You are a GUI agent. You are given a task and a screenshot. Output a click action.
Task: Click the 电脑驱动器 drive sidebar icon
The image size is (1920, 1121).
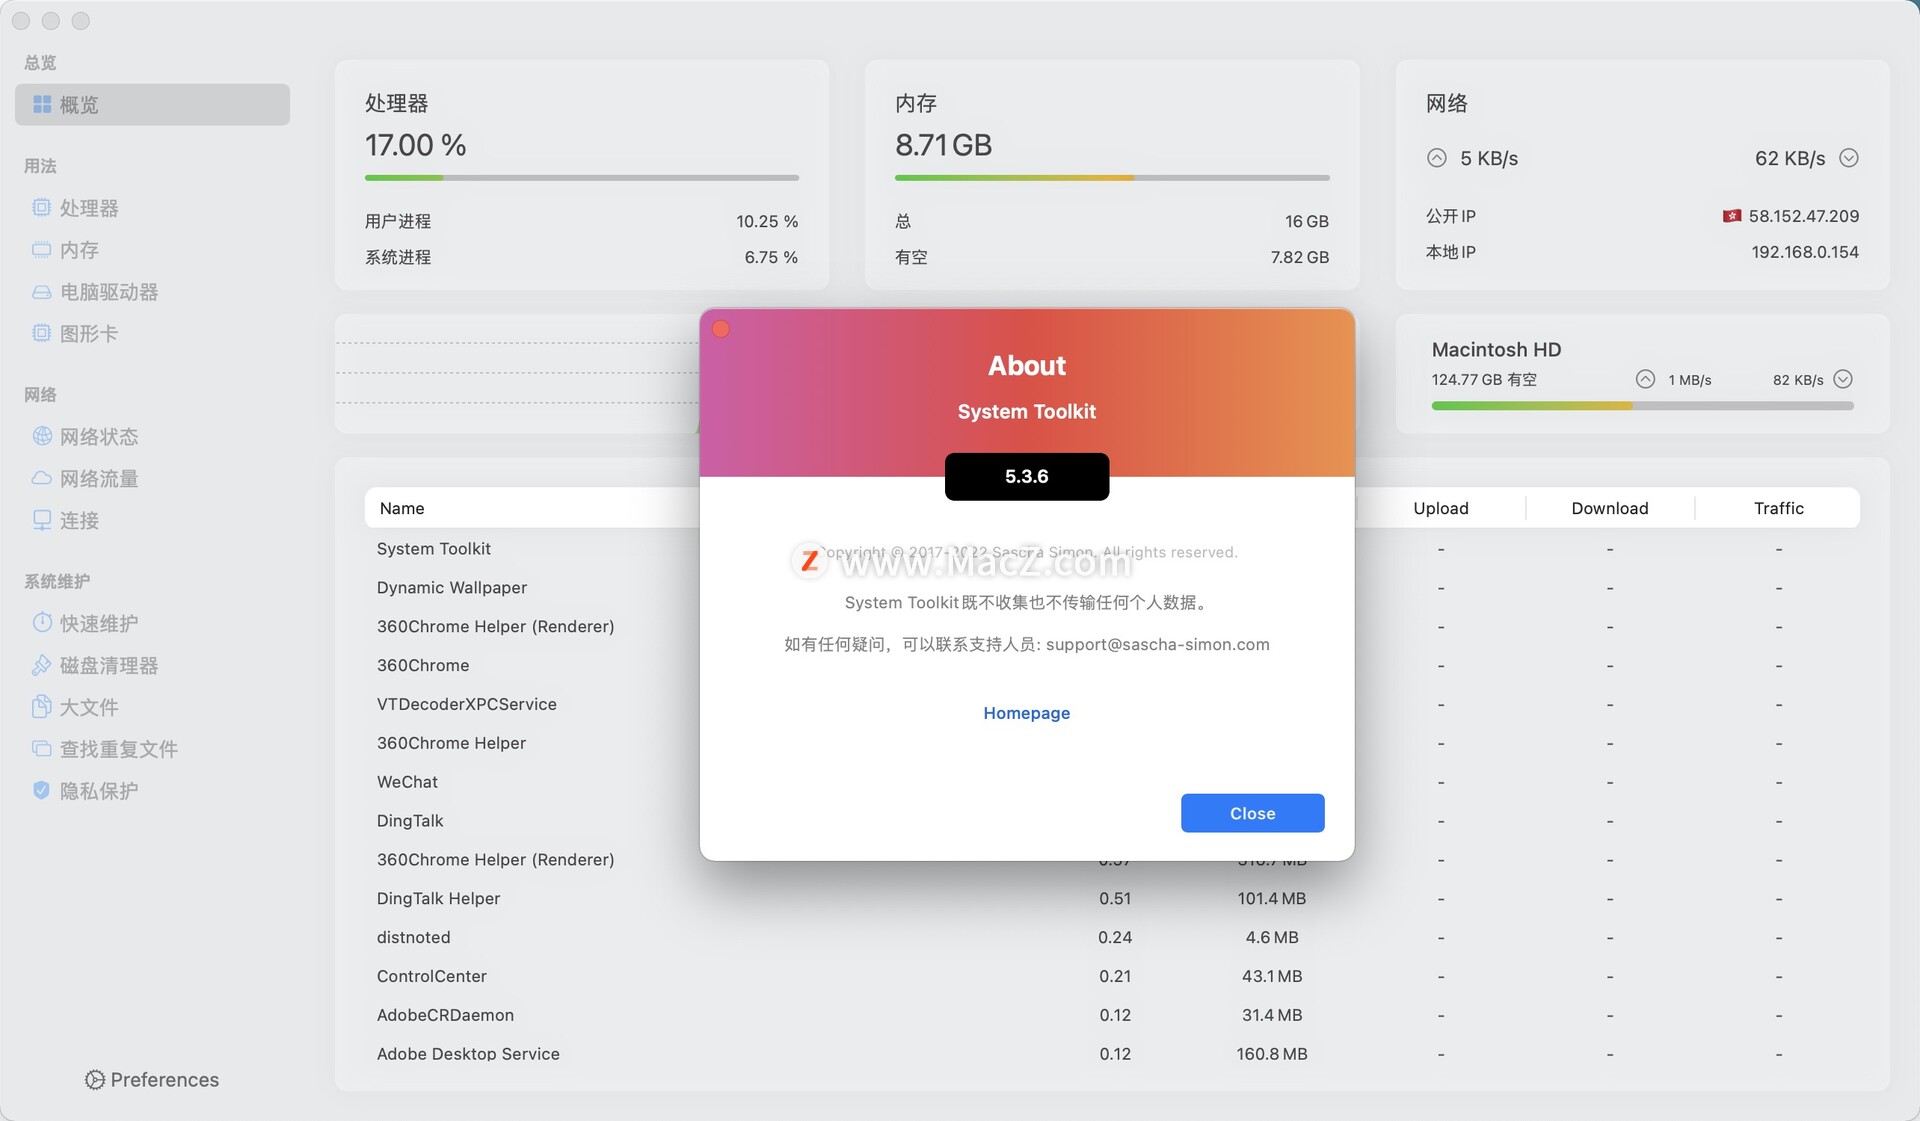41,292
